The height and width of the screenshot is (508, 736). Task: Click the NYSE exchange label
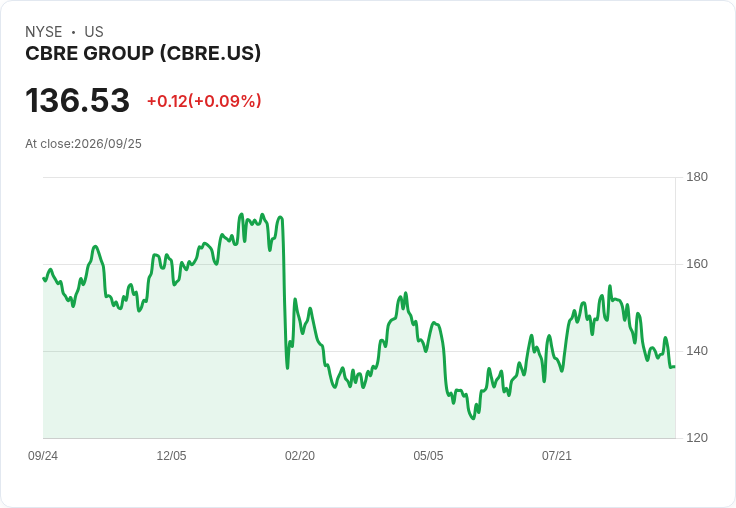point(44,32)
